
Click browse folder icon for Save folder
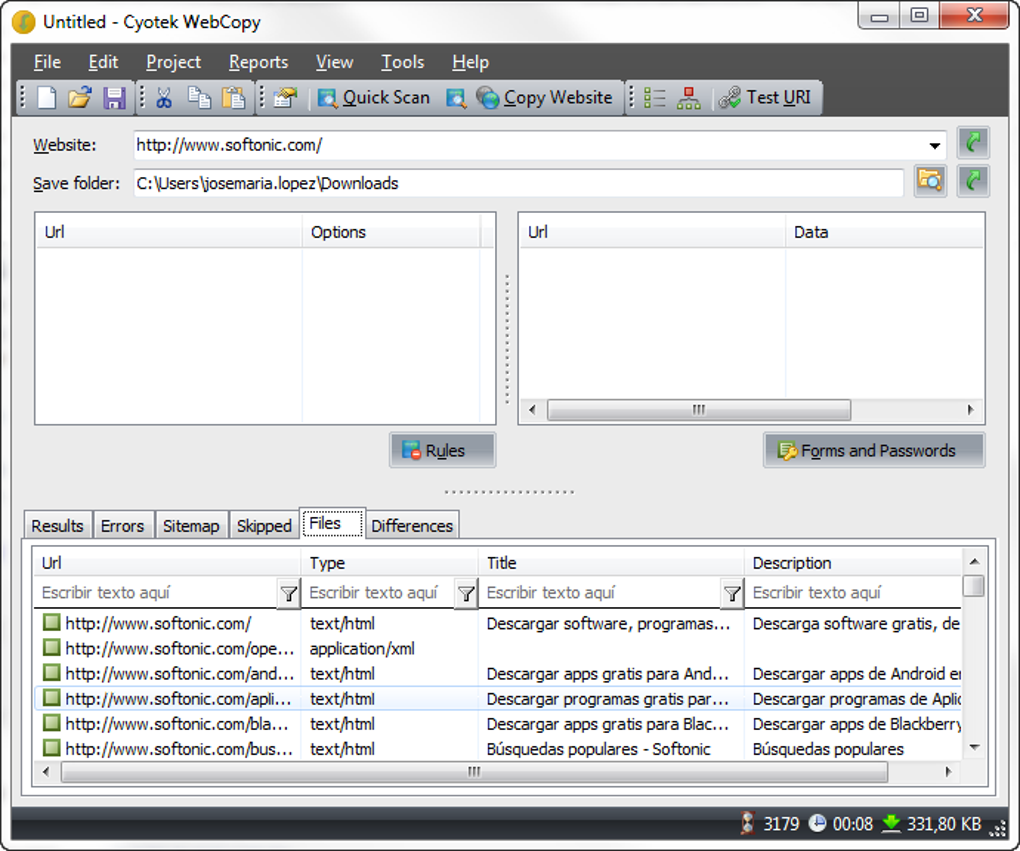coord(930,180)
